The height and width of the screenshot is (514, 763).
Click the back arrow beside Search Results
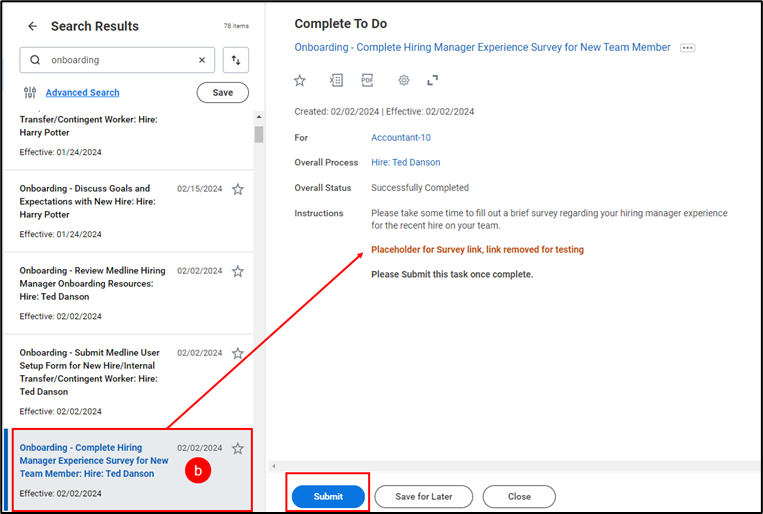click(32, 26)
